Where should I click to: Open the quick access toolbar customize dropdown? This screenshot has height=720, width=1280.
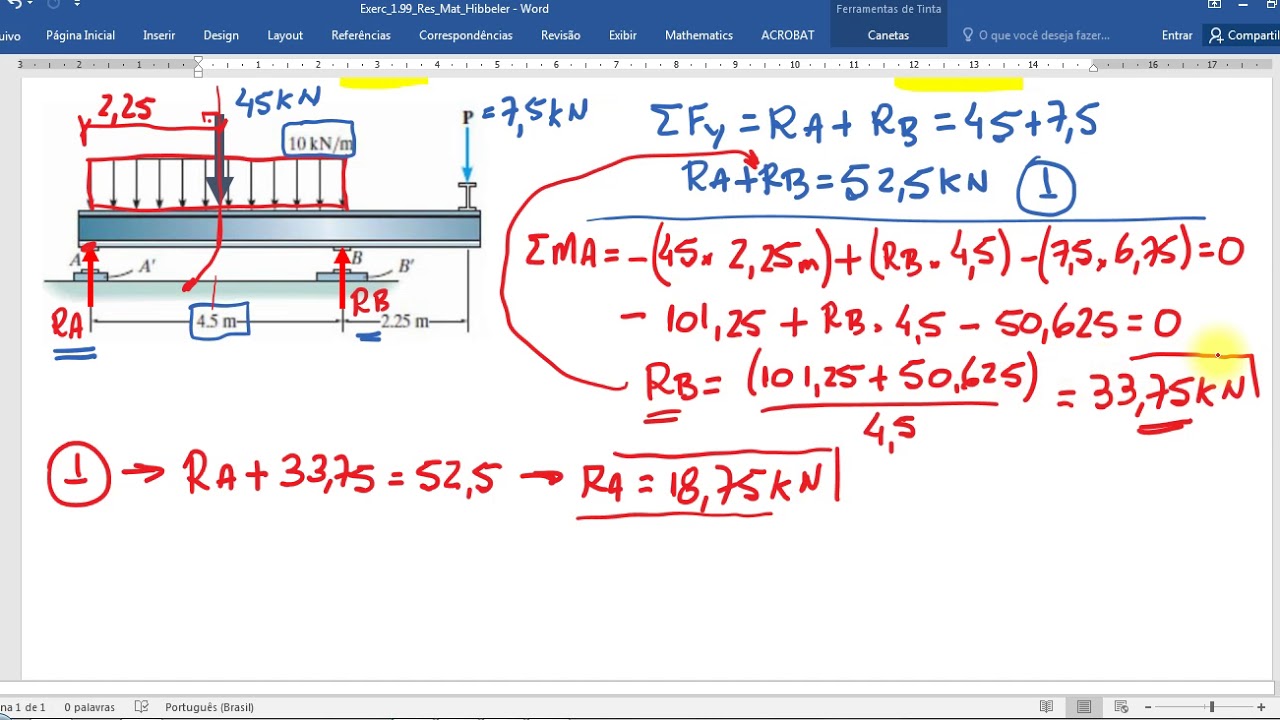(x=77, y=5)
